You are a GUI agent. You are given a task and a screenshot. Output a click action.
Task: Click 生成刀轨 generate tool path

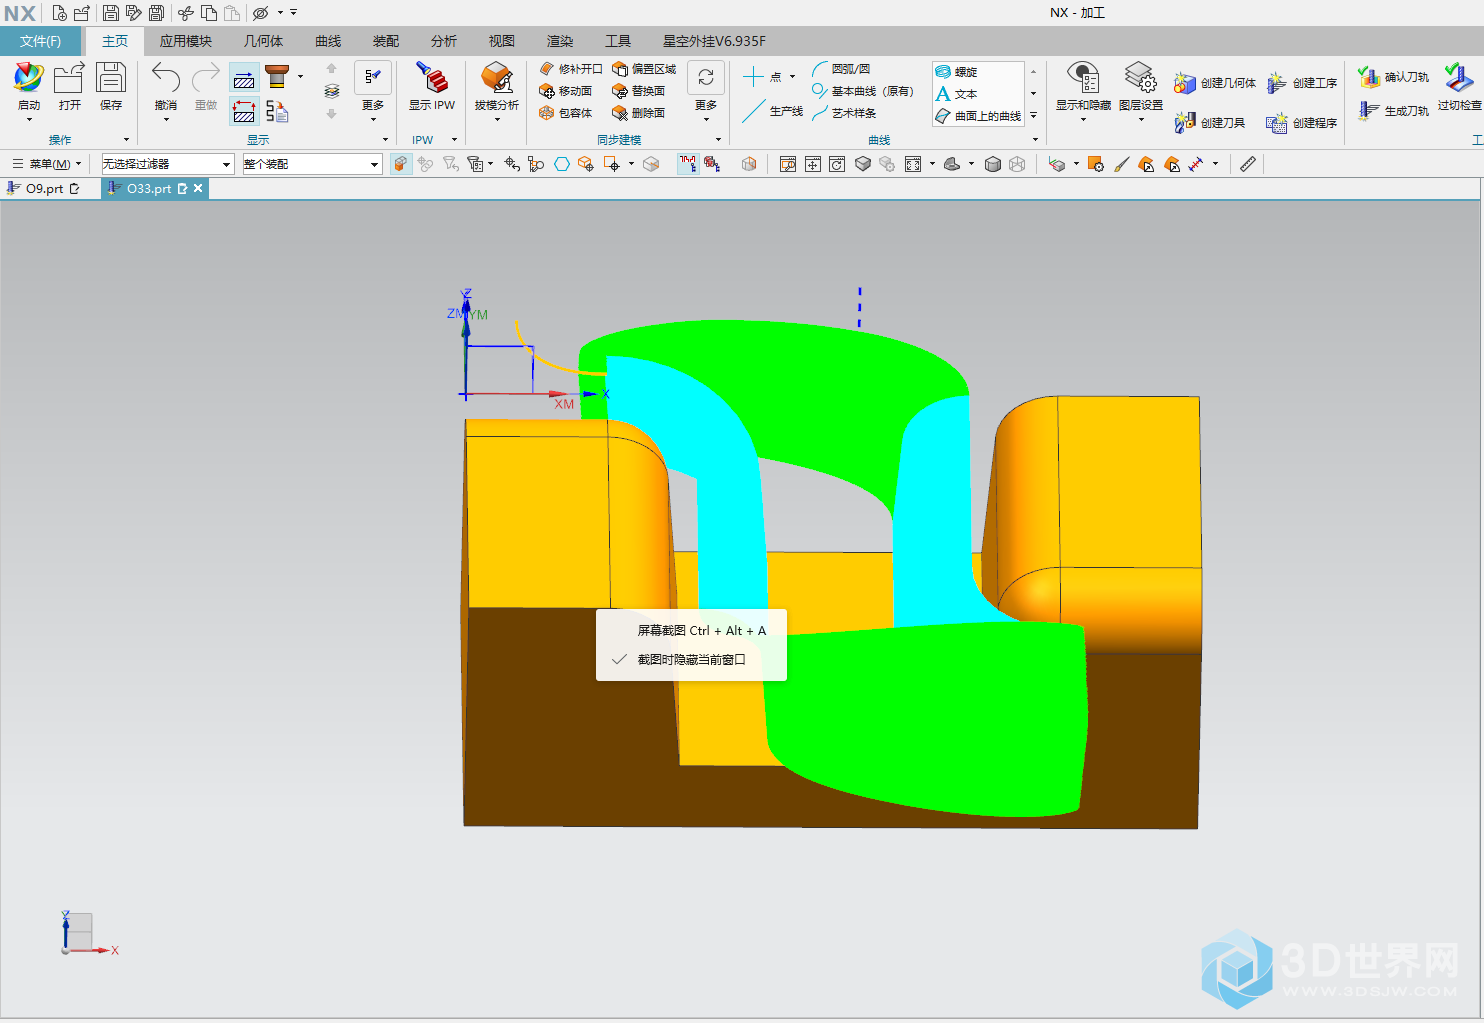pyautogui.click(x=1394, y=111)
